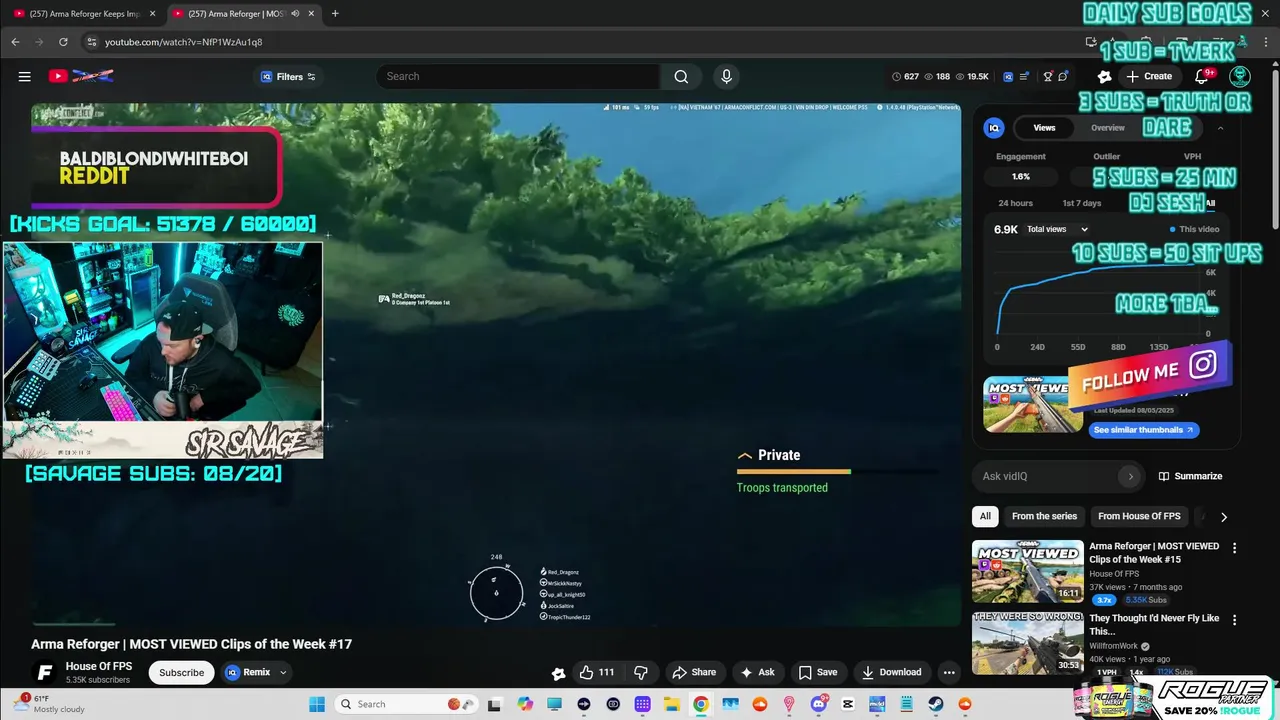Go to the YouTube home logo
1280x720 pixels.
coord(81,76)
